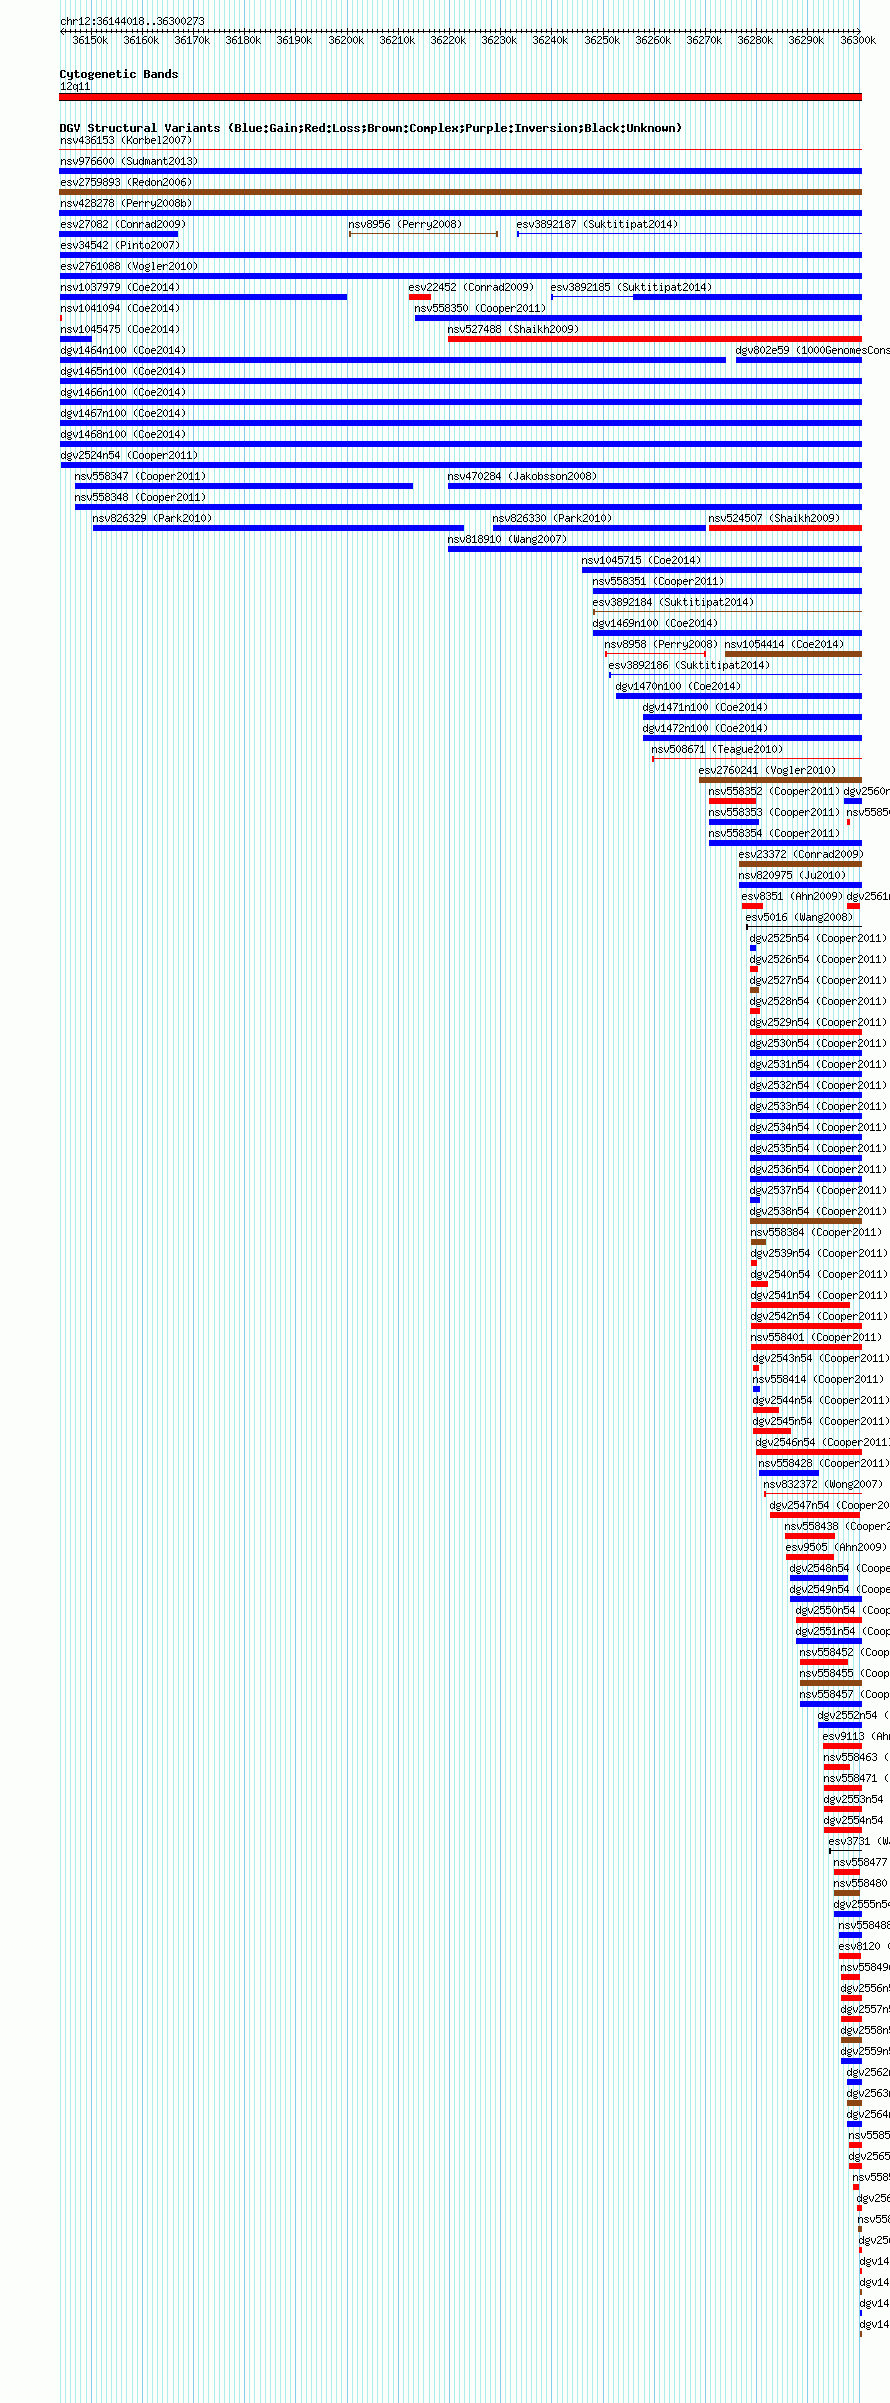Open variant nsv1054414 (Coe2014) label
This screenshot has width=890, height=2403.
tap(784, 644)
